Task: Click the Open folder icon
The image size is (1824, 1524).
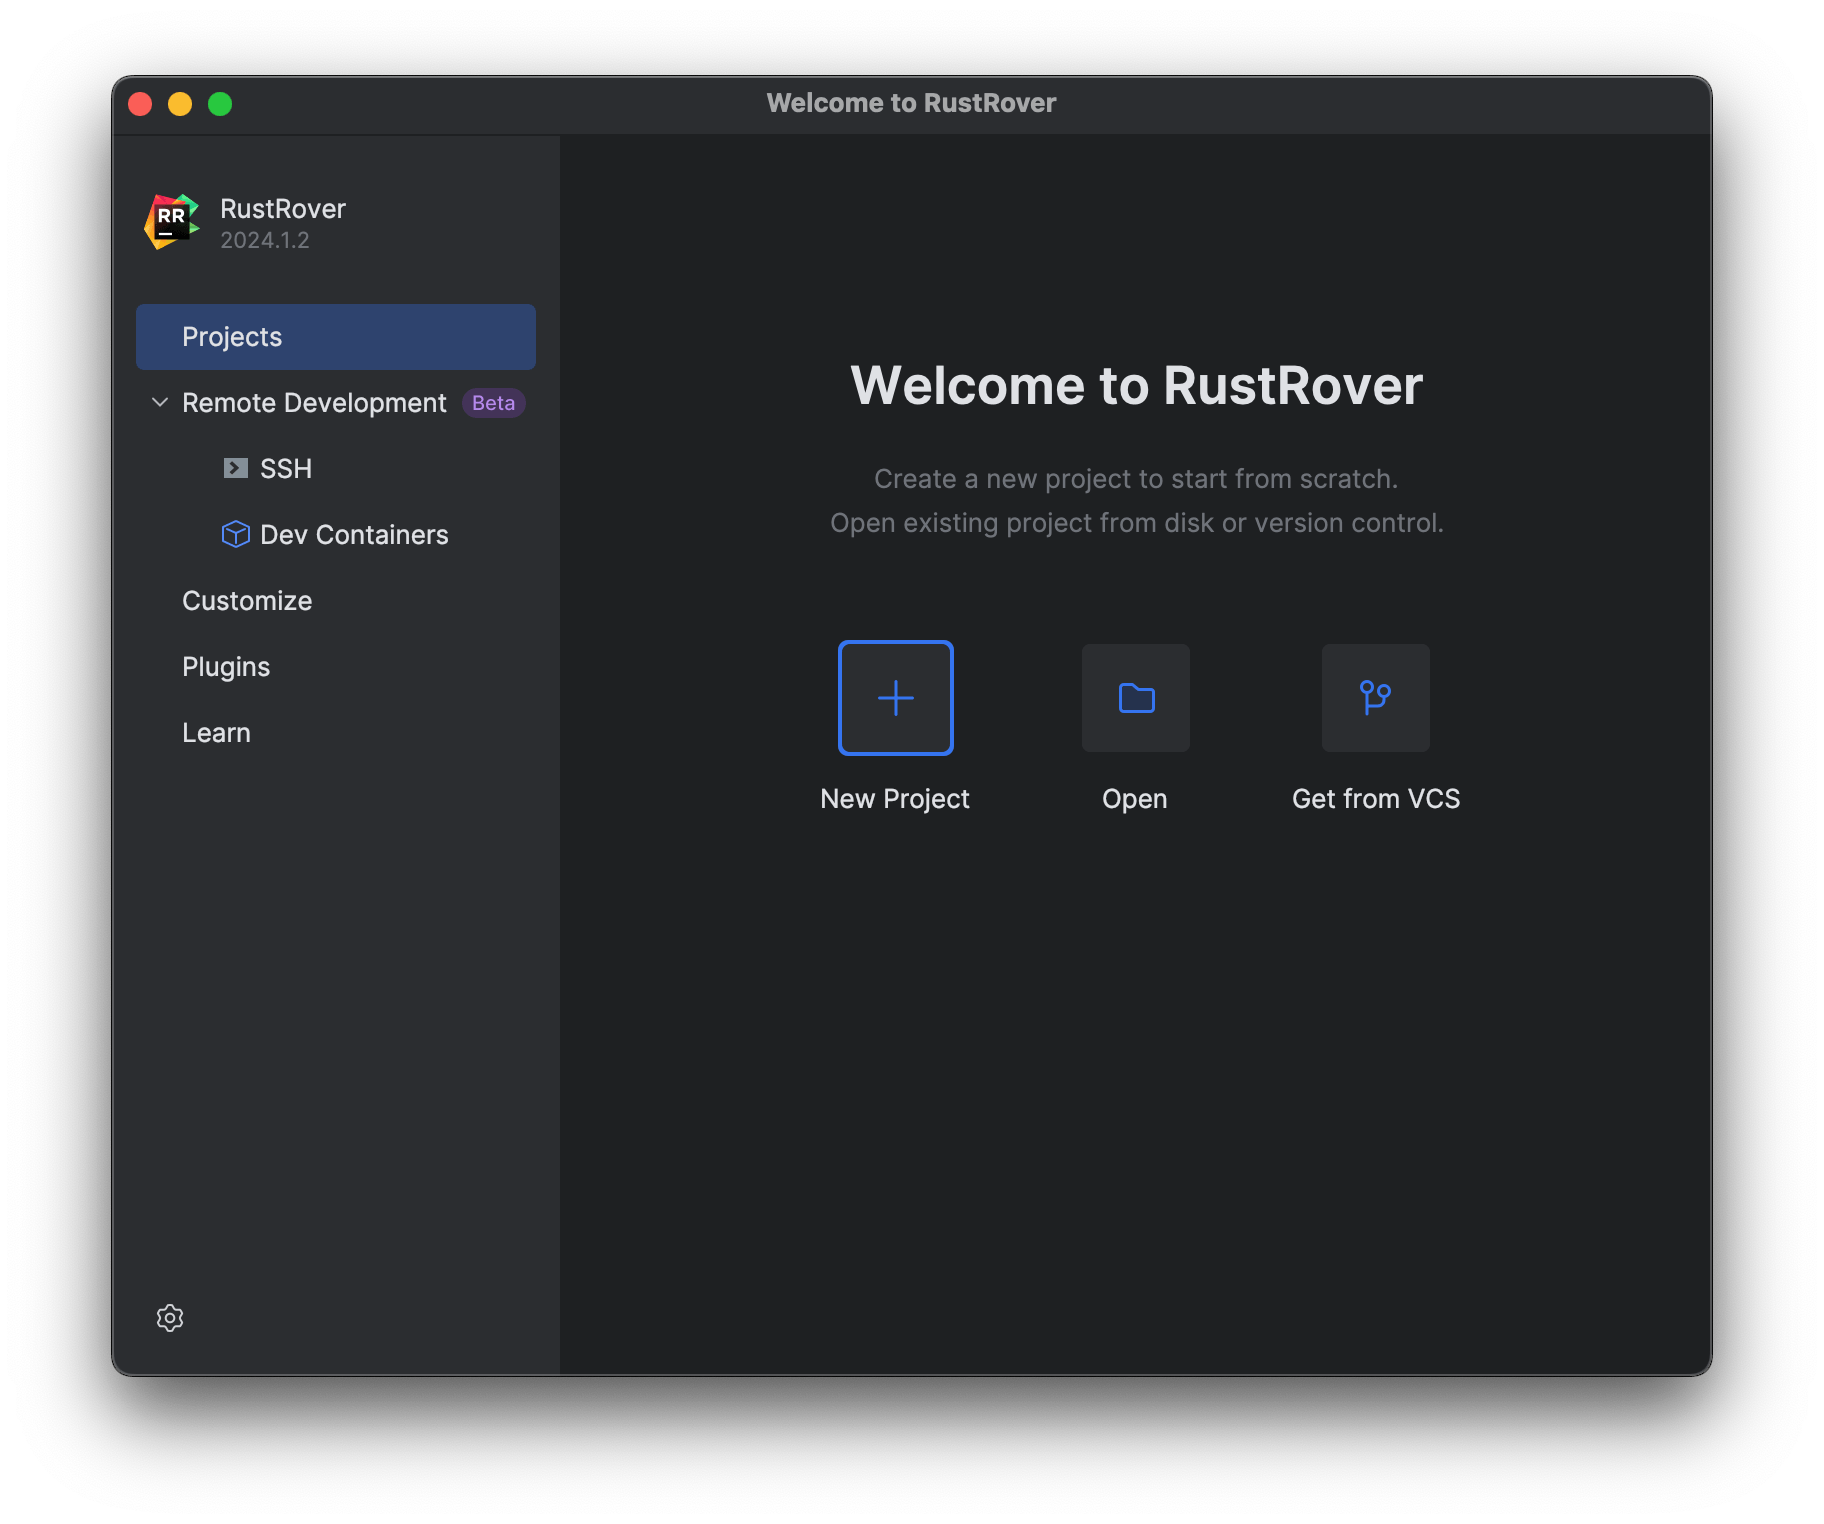Action: point(1134,698)
